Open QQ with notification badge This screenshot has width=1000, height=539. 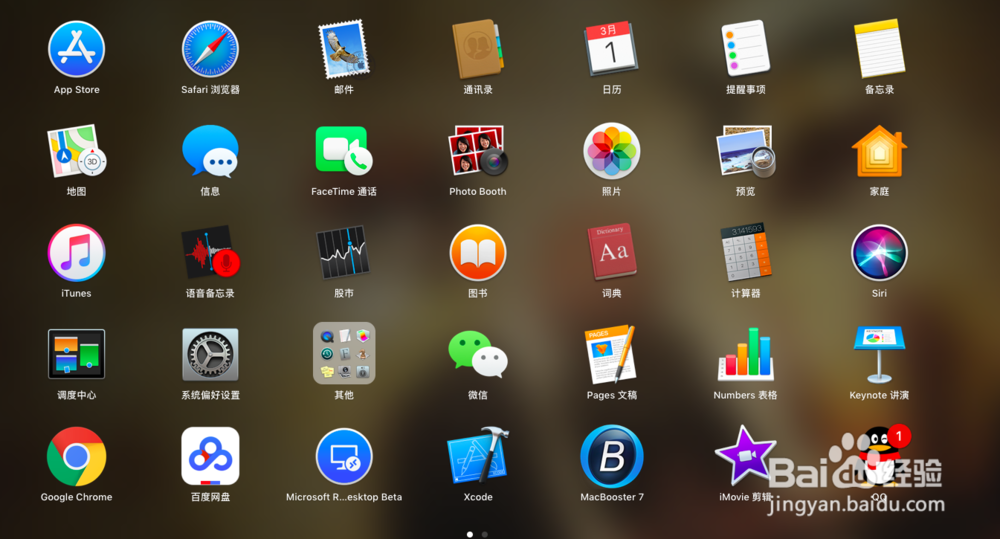(x=879, y=457)
